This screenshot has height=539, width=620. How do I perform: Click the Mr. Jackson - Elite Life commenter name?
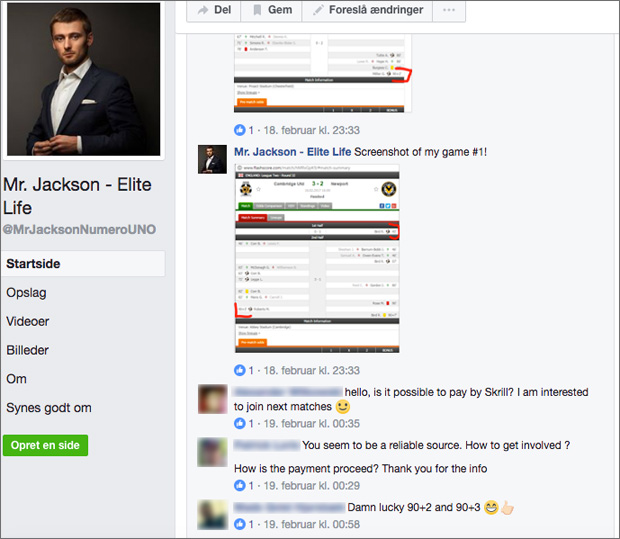293,152
